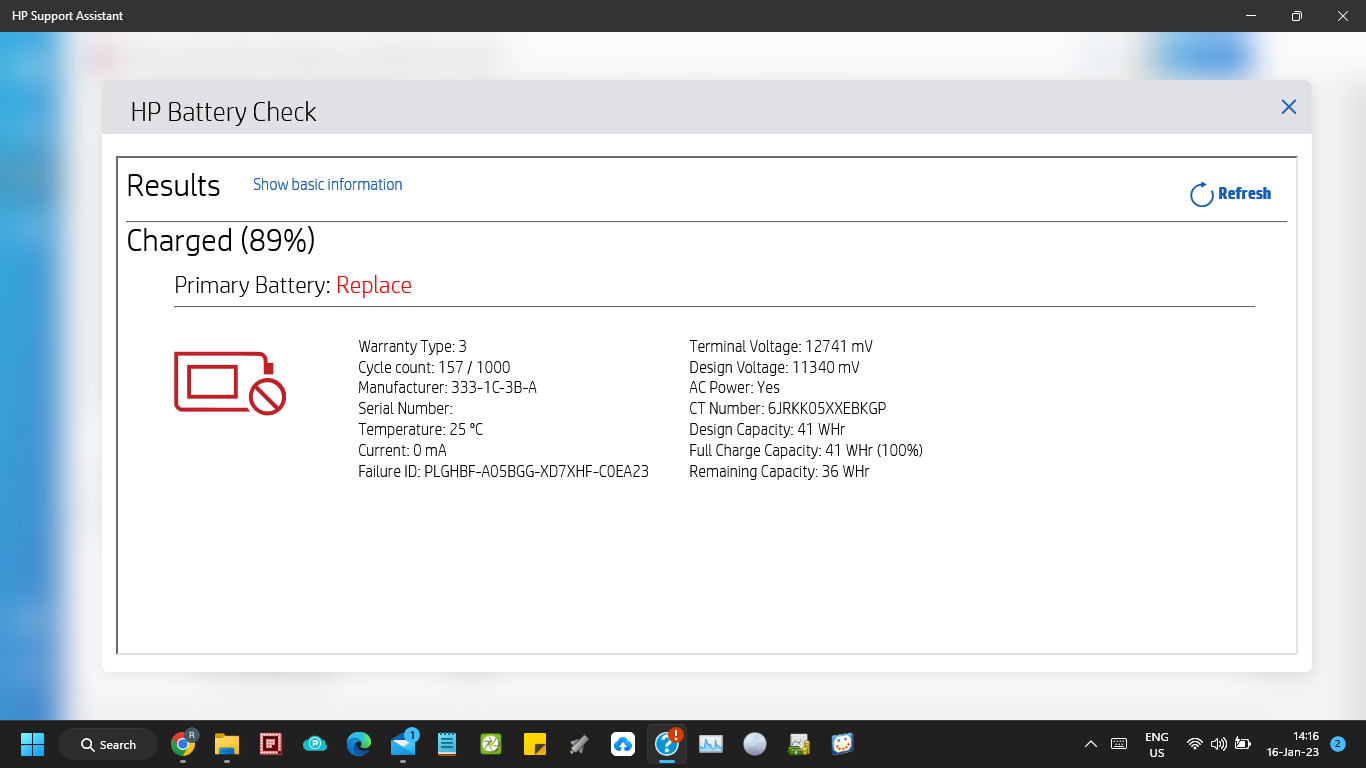
Task: Open the ENG US language selector
Action: pyautogui.click(x=1156, y=744)
